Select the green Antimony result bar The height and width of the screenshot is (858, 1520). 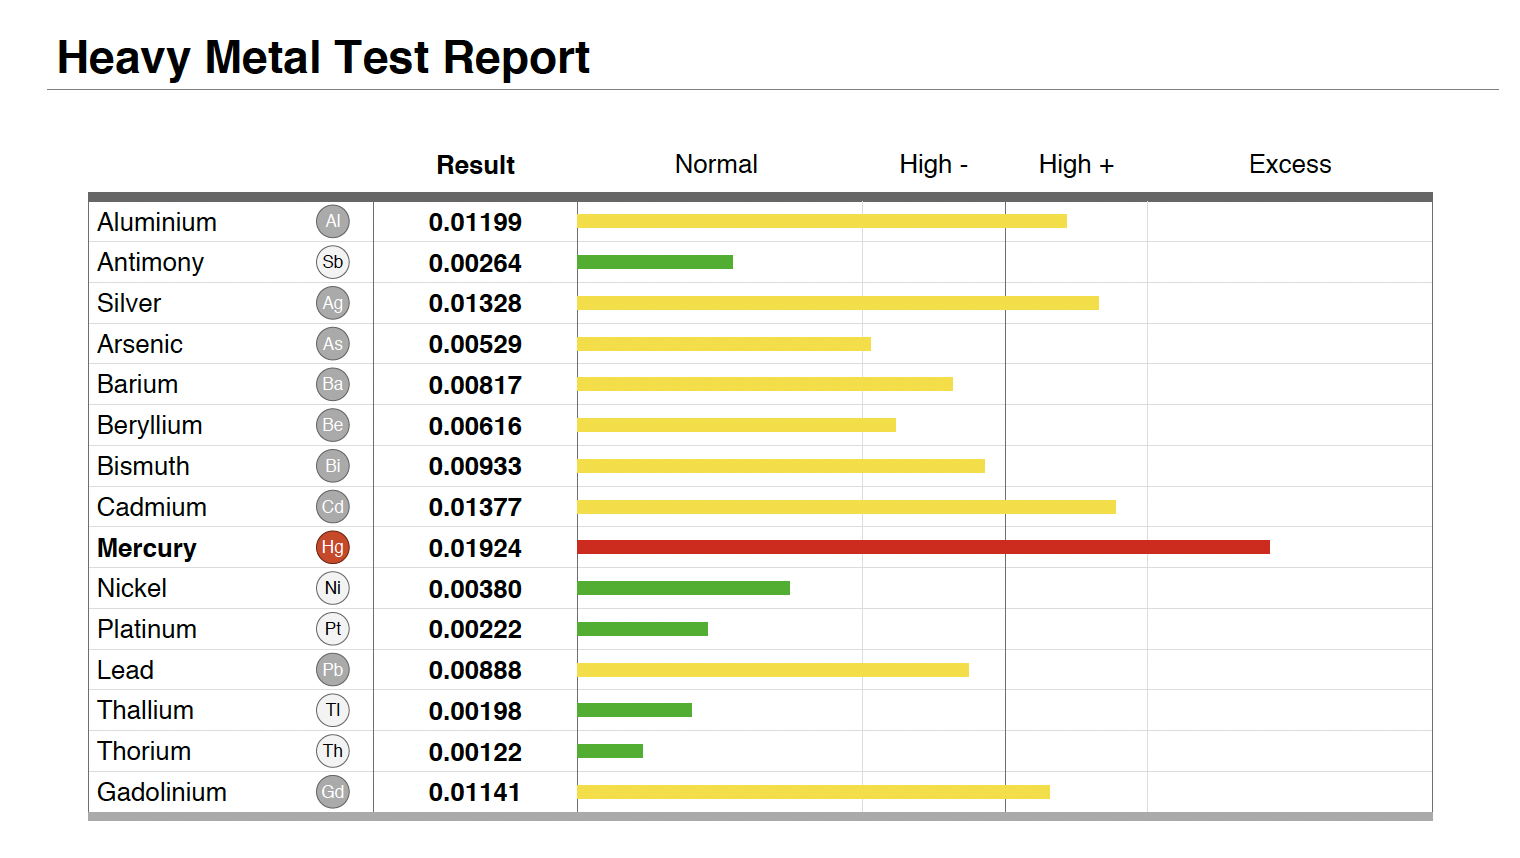655,262
